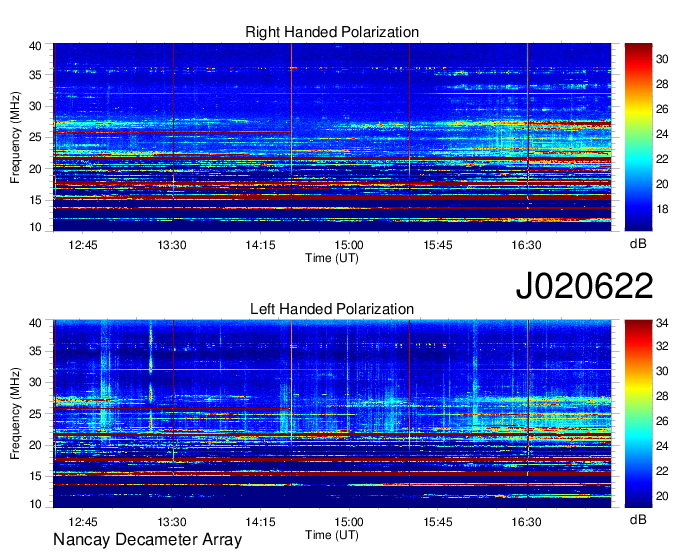Click the right-handed plot color scale bar
Screen dimensions: 680x552
pyautogui.click(x=638, y=137)
